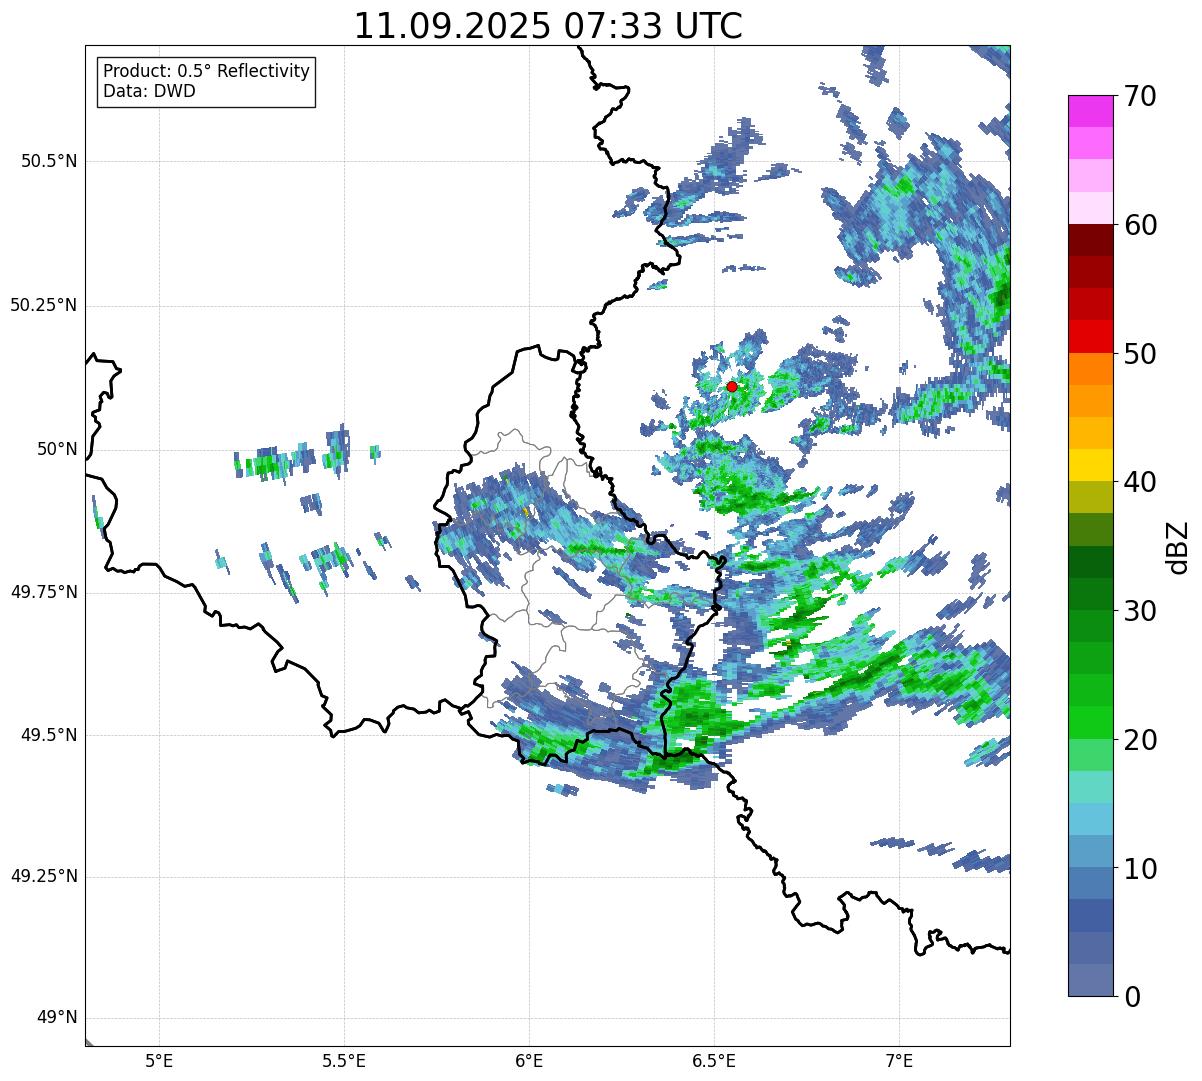1202x1081 pixels.
Task: Click the 'dBZ' colorbar axis label
Action: point(1178,546)
